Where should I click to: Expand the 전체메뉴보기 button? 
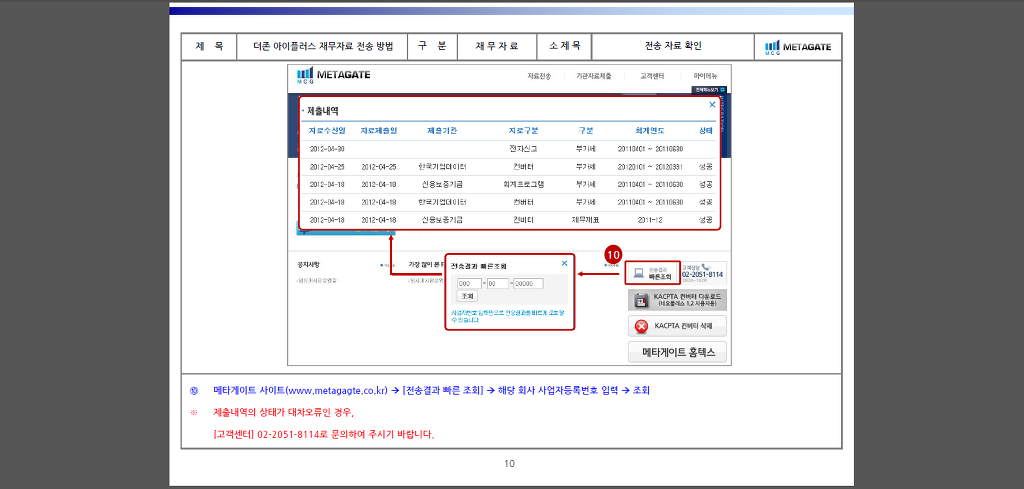(709, 89)
